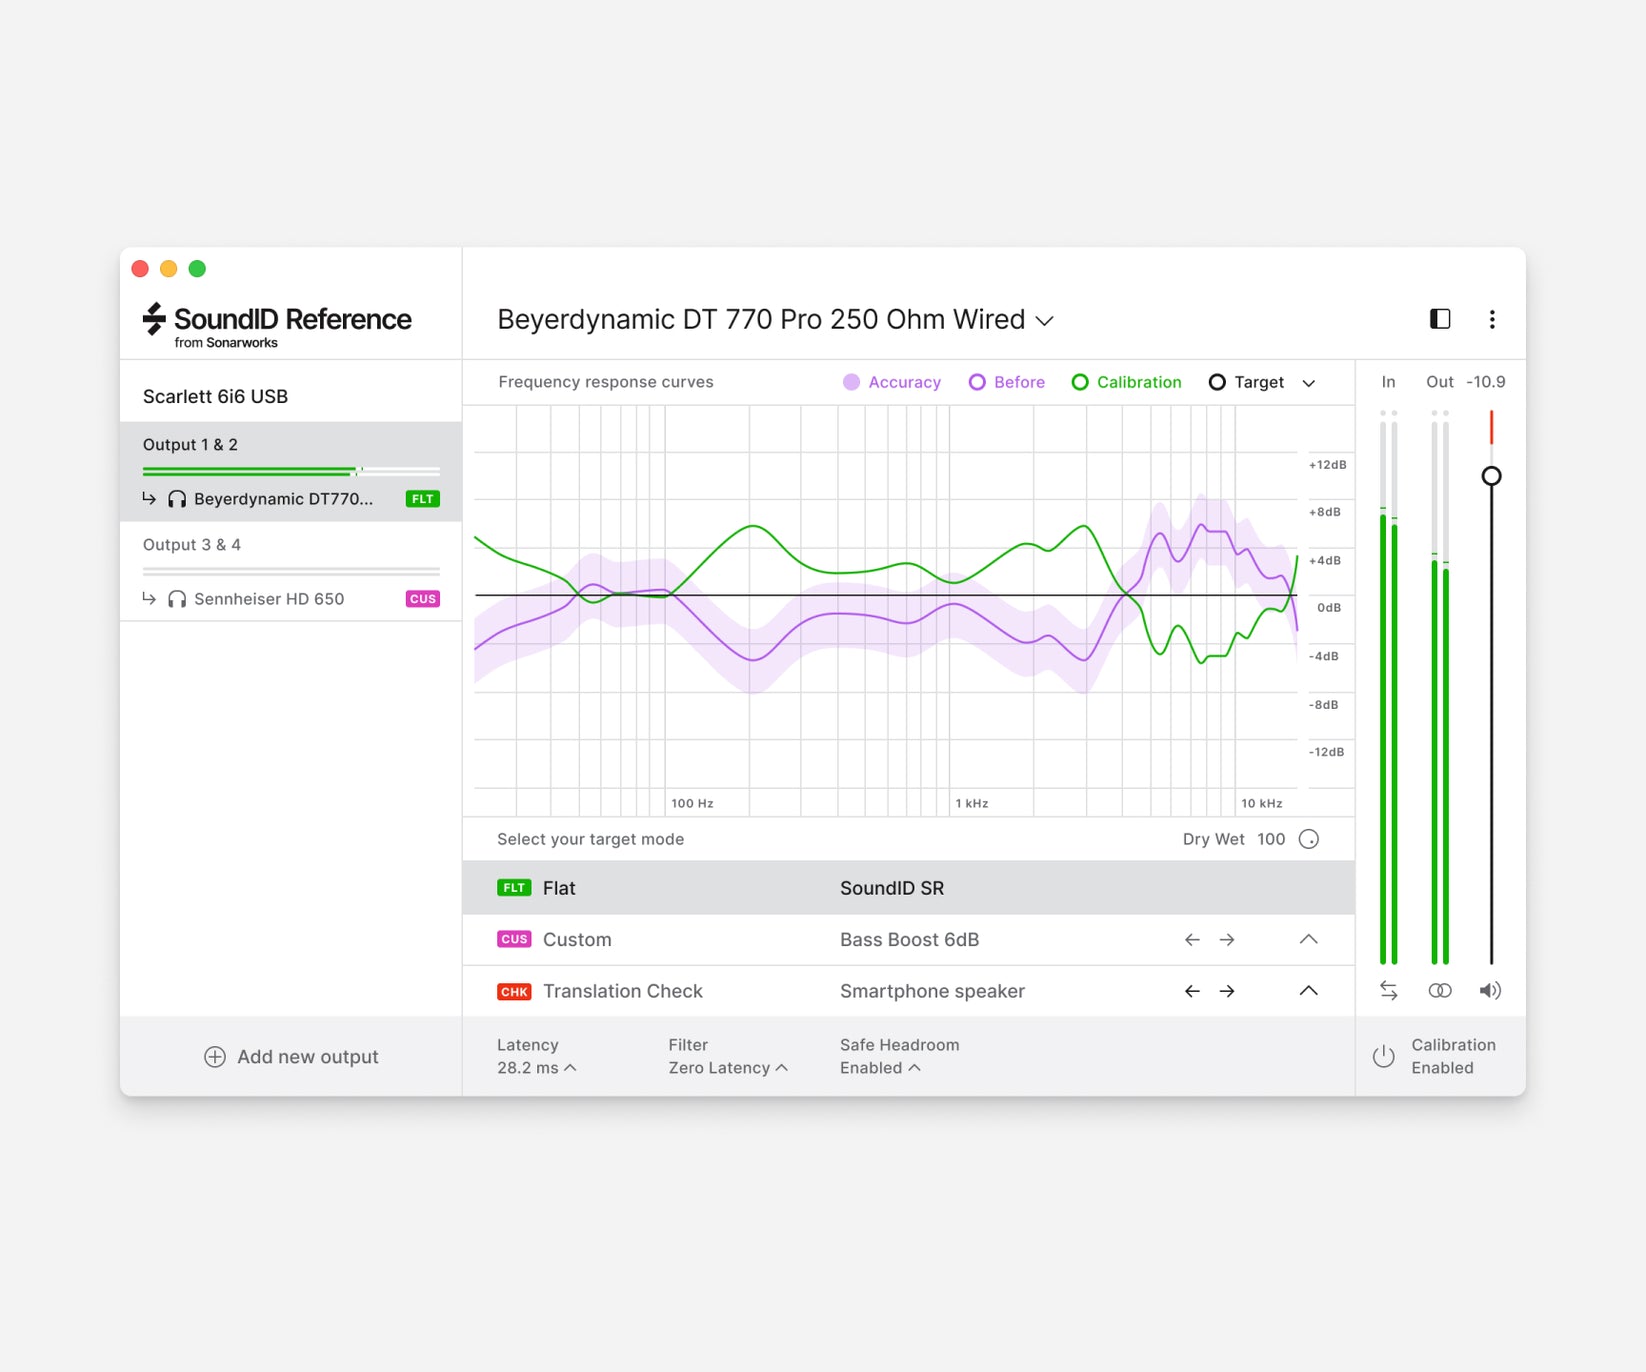Screen dimensions: 1646x1372
Task: Open the three-dot overflow menu
Action: [x=1492, y=319]
